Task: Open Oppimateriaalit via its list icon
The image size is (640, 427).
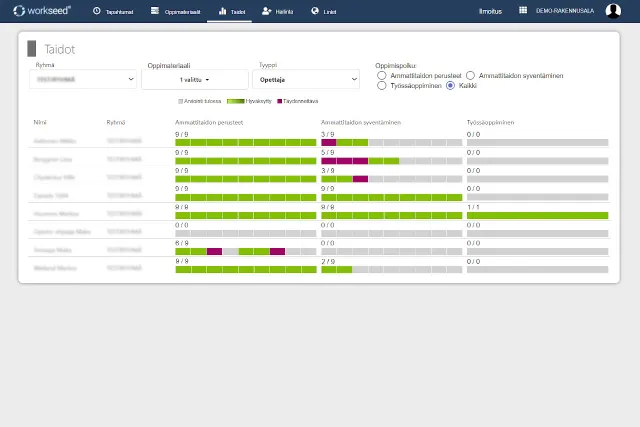Action: (x=155, y=11)
